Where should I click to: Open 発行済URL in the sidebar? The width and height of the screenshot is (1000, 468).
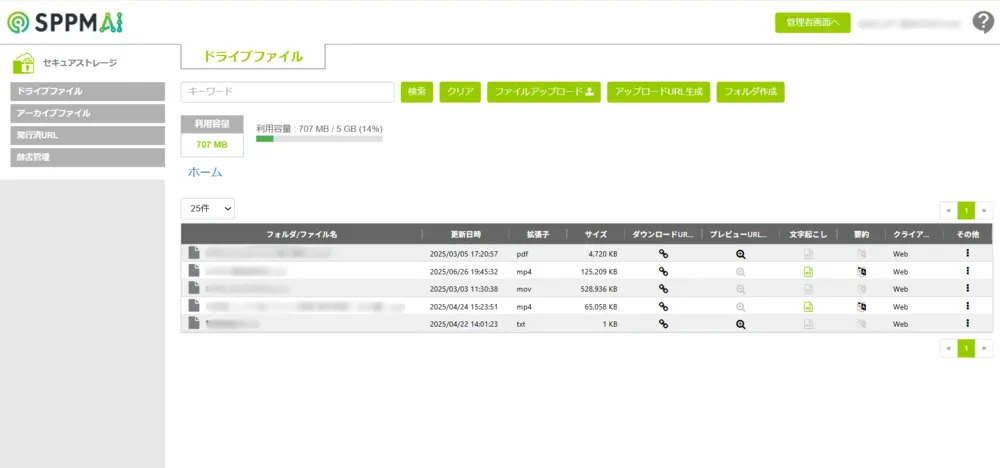[87, 135]
